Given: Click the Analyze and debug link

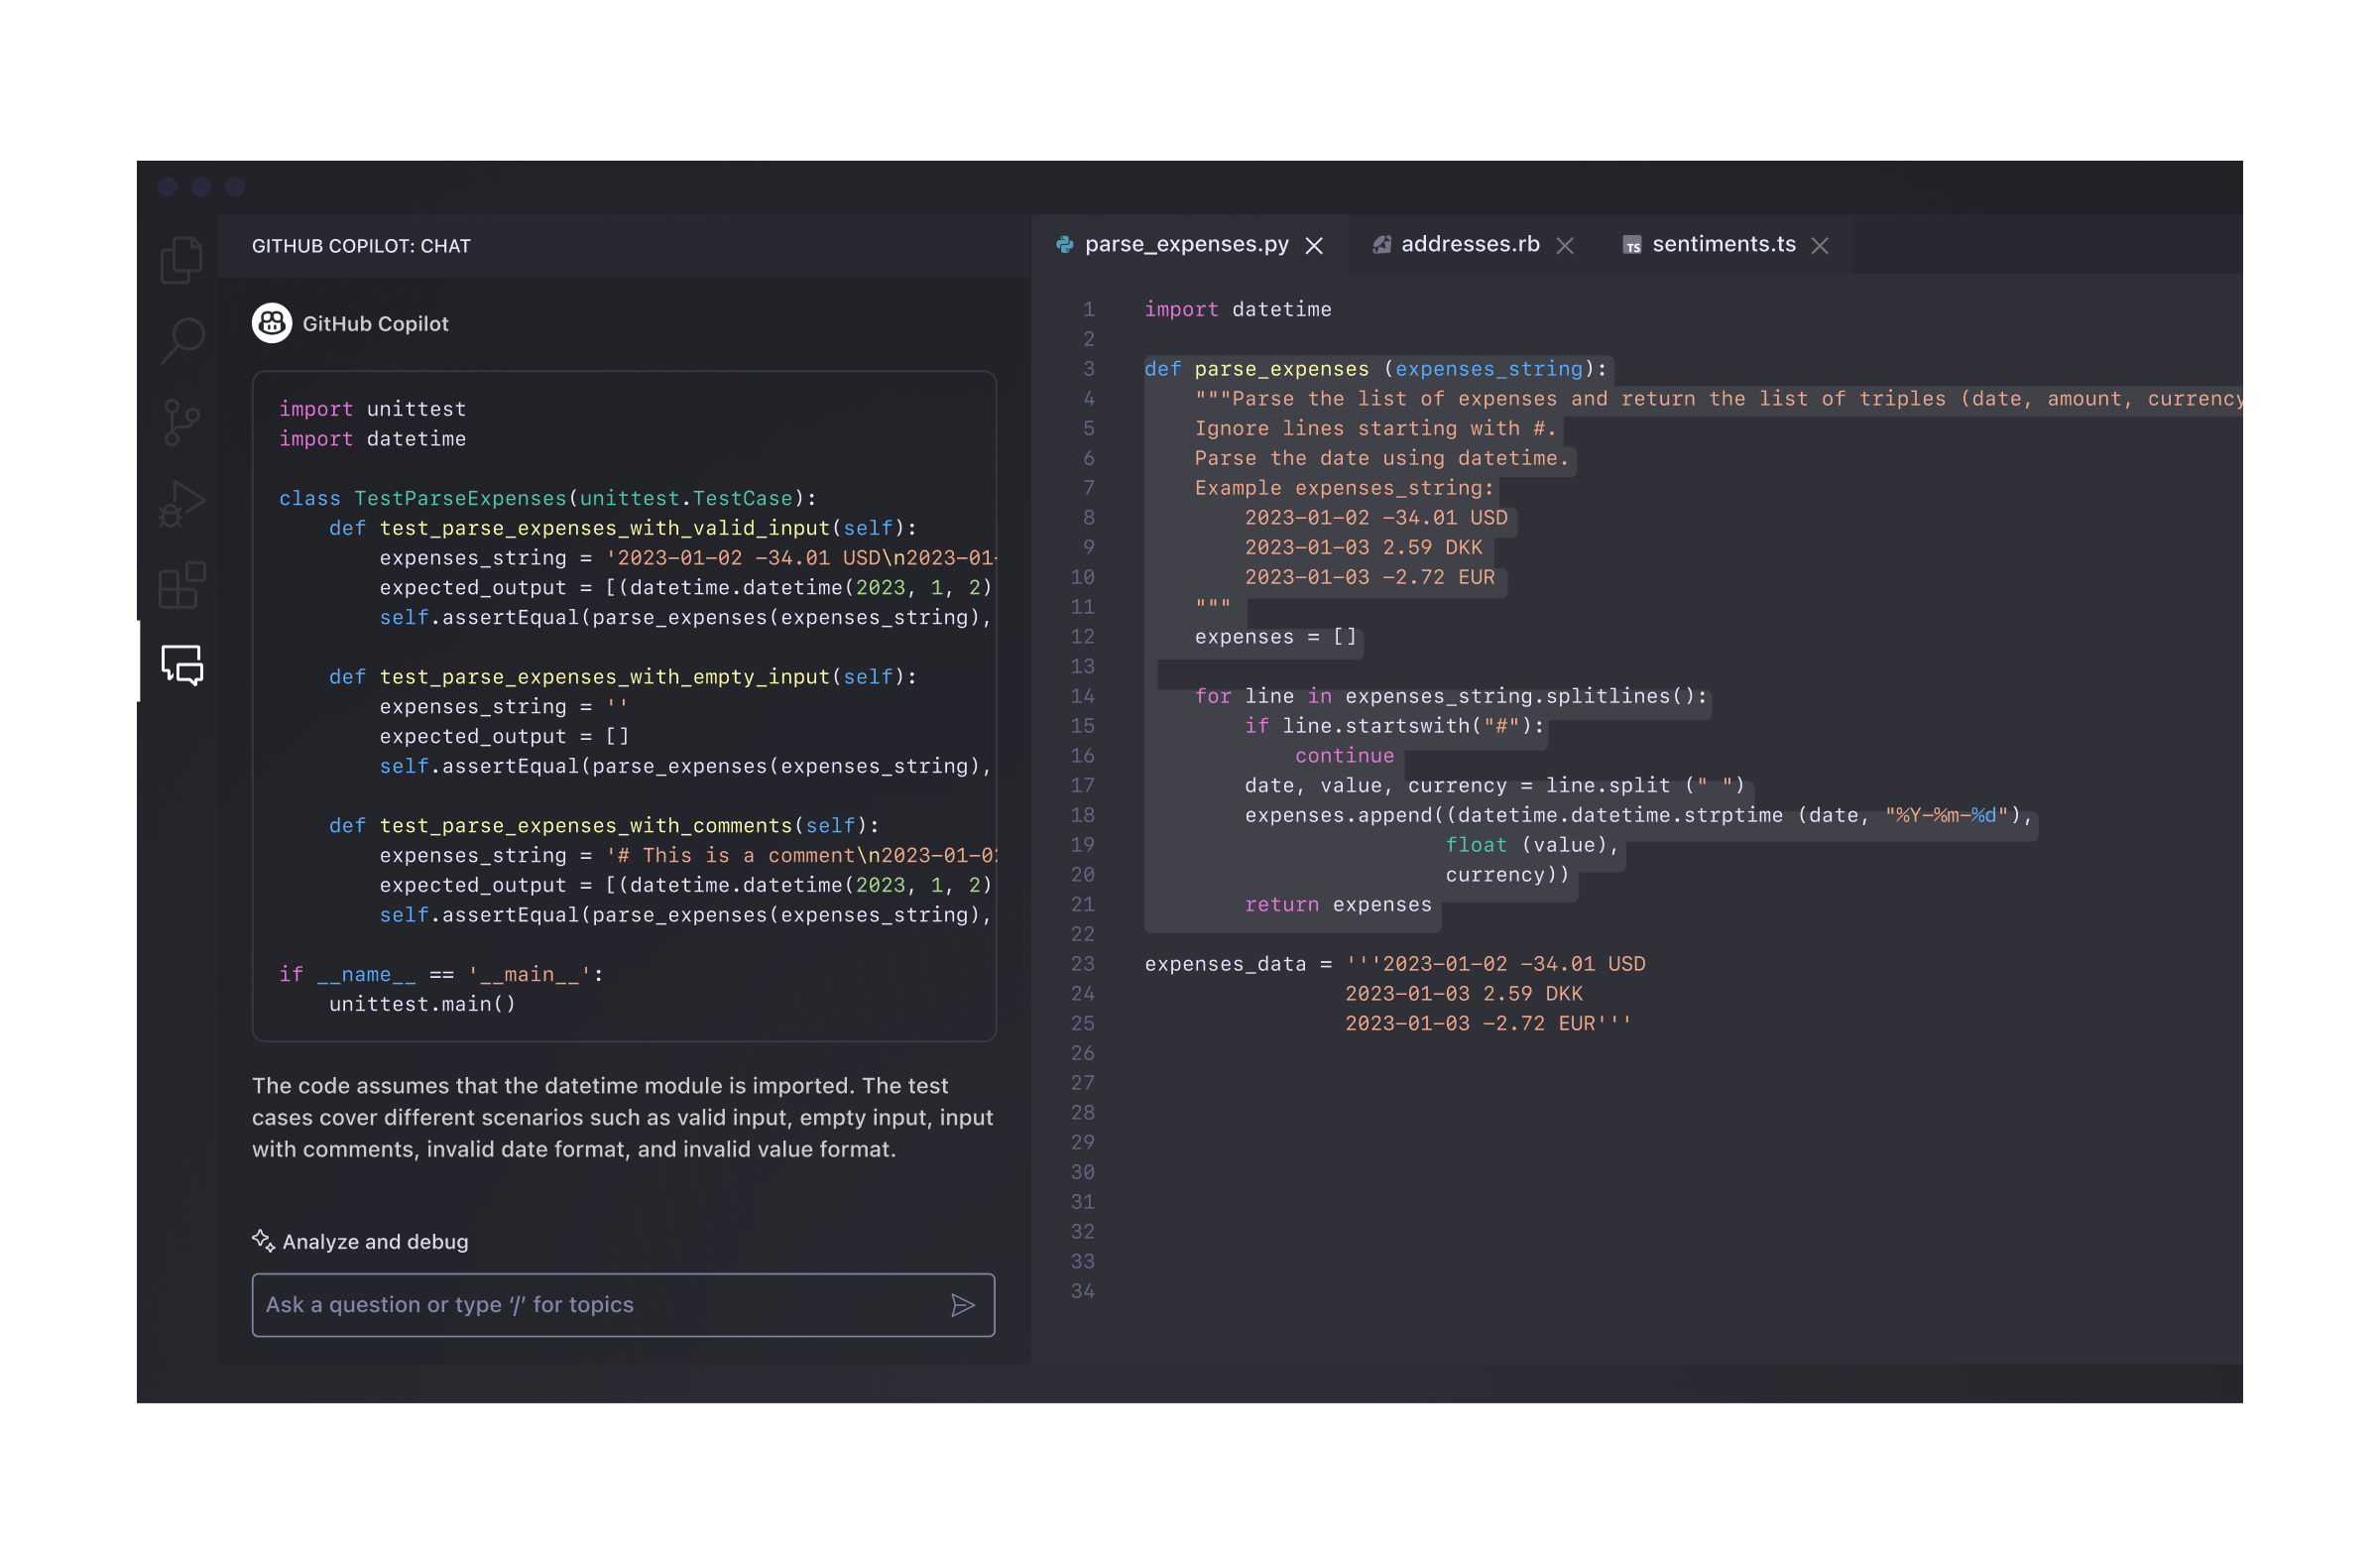Looking at the screenshot, I should pos(374,1241).
